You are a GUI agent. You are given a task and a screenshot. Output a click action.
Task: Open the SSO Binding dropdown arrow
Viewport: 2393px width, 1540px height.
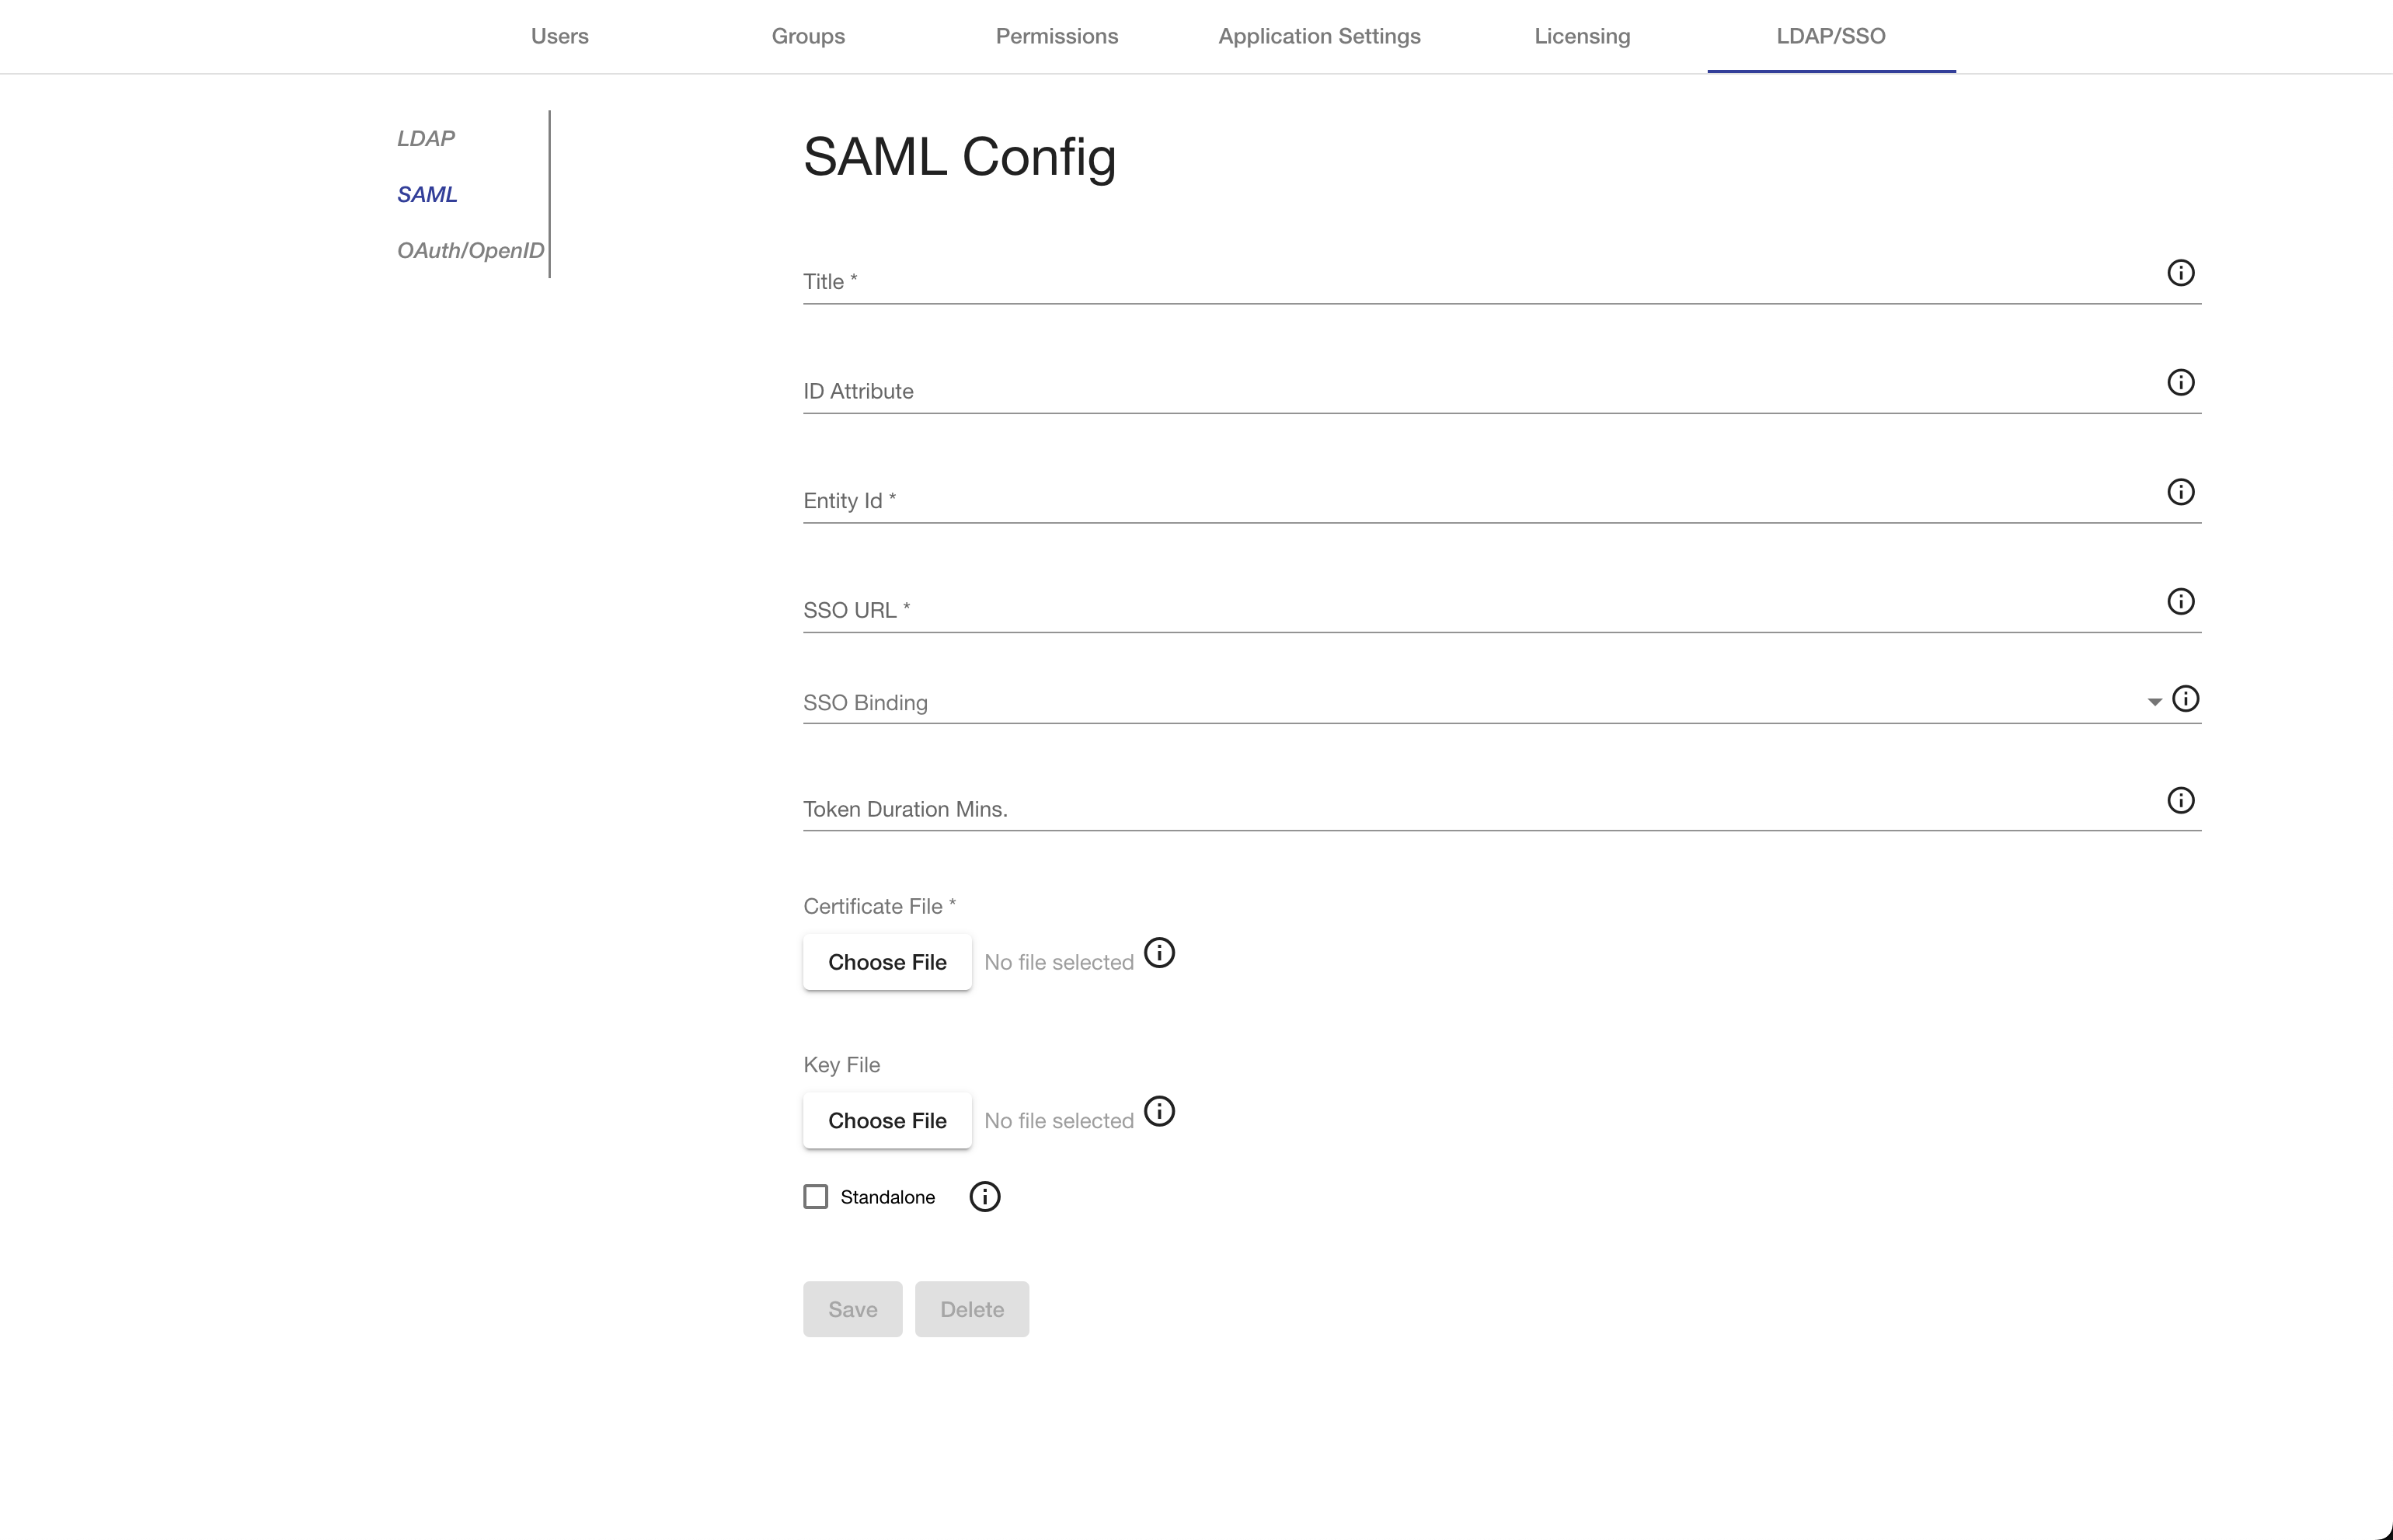tap(2154, 702)
